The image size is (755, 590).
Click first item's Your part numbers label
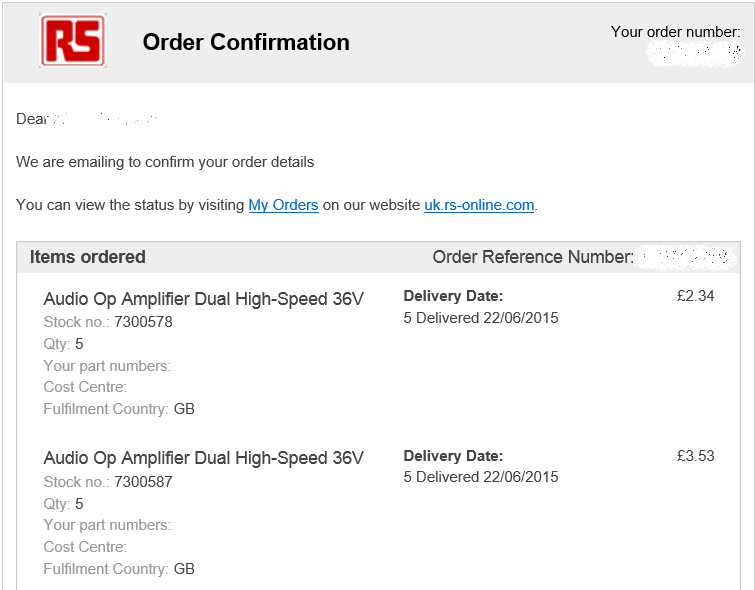click(x=107, y=366)
